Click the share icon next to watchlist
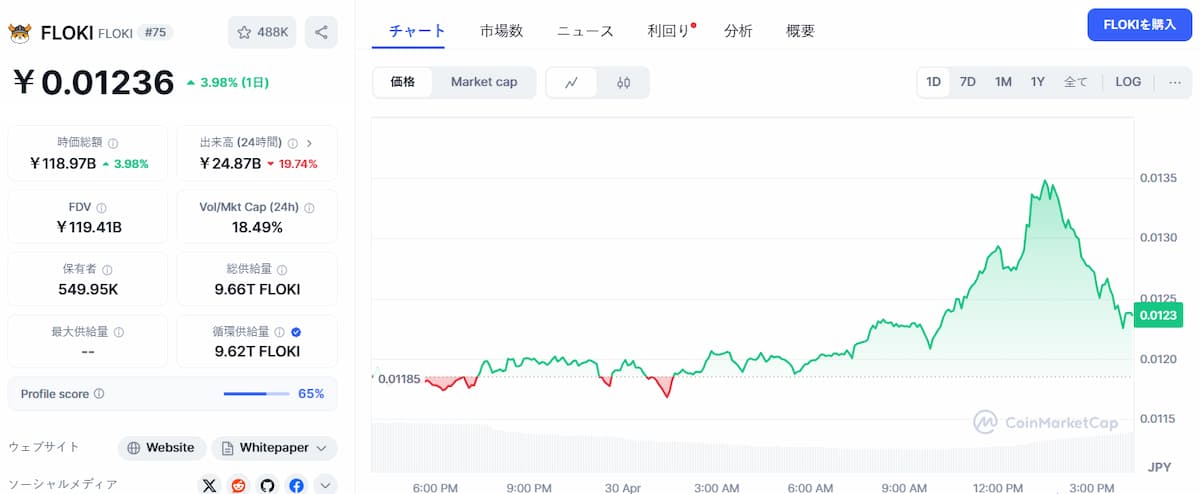Screen dimensions: 1200x494 click(x=321, y=32)
